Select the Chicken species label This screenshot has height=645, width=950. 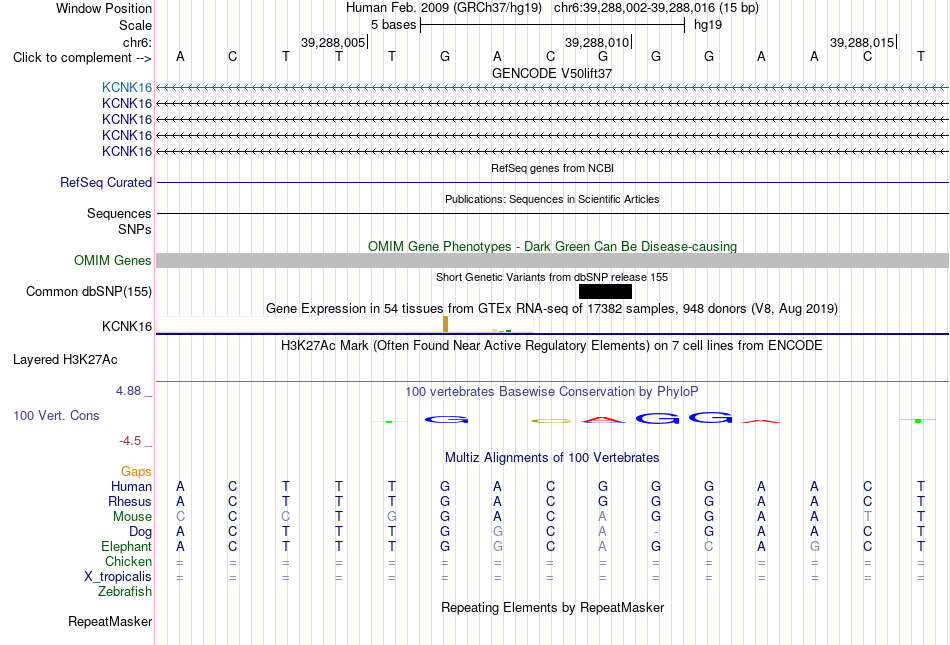pos(128,561)
